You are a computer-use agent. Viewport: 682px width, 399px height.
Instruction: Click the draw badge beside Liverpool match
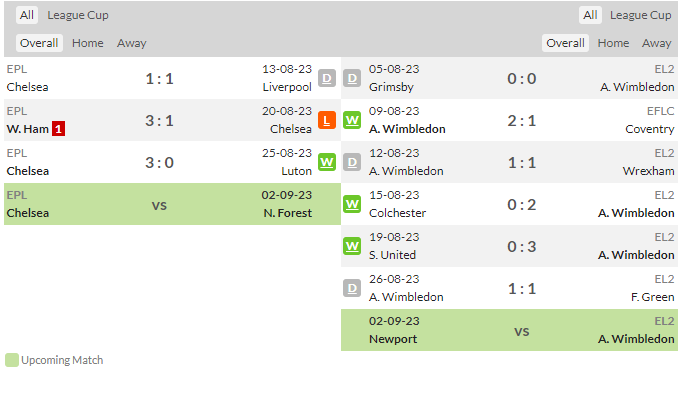pyautogui.click(x=327, y=78)
